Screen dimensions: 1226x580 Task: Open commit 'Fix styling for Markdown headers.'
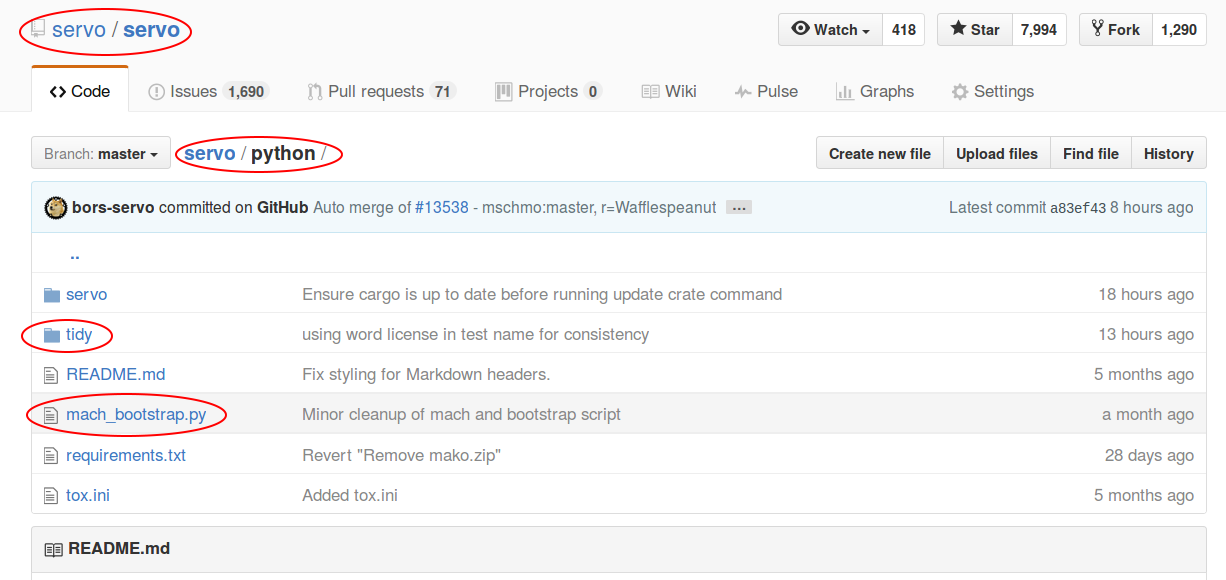click(426, 375)
